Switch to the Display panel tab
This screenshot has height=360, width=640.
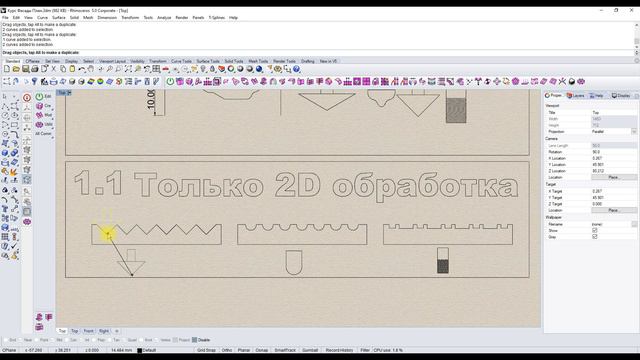click(621, 96)
